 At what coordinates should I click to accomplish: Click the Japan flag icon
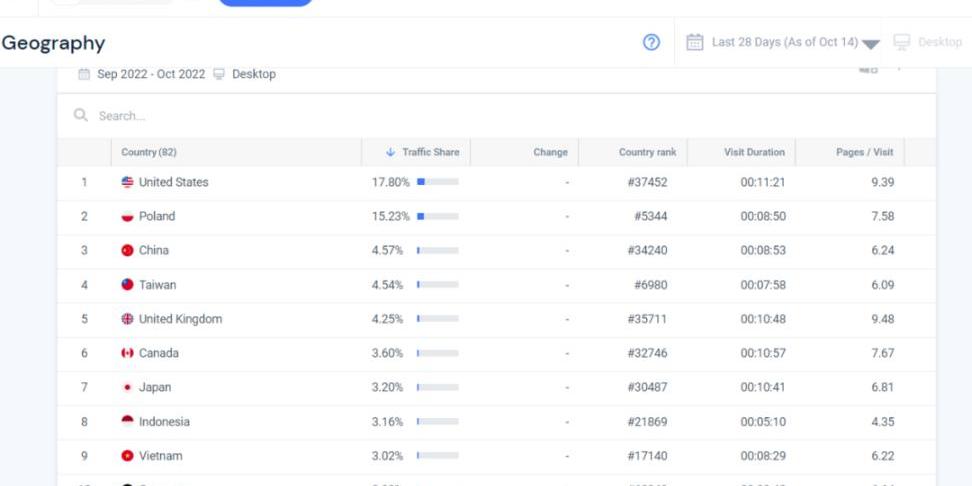[x=127, y=387]
